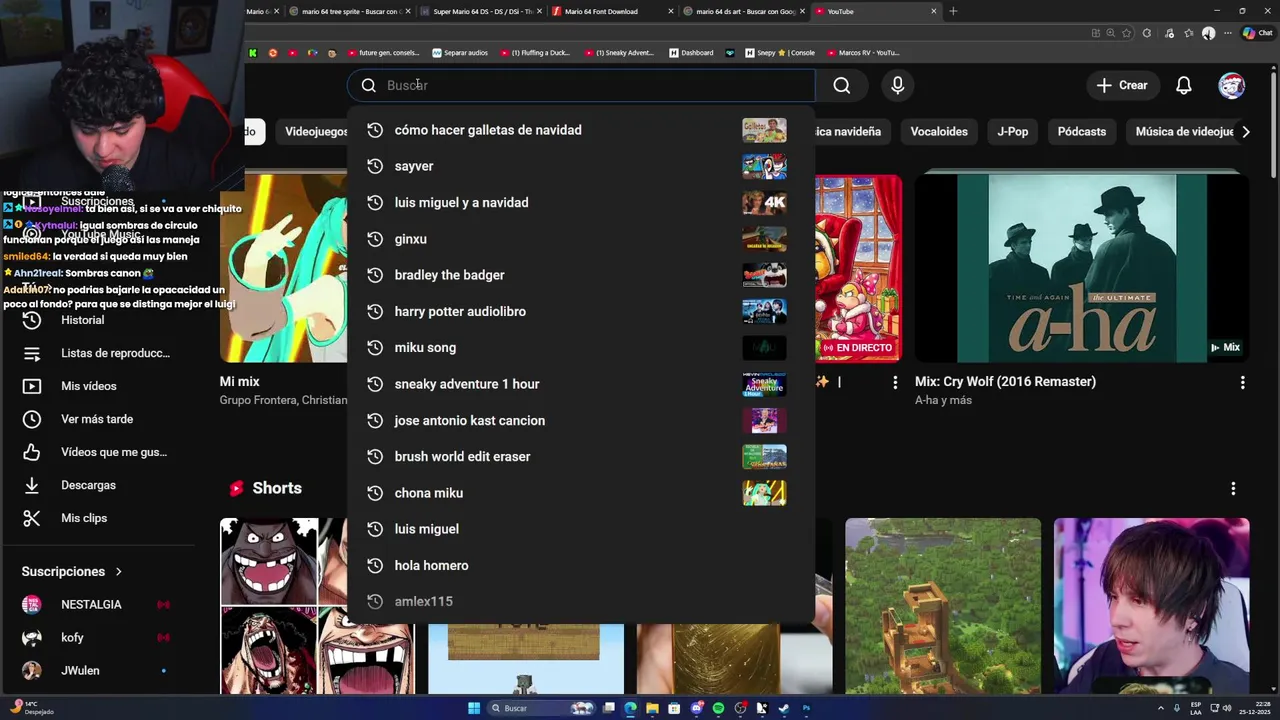
Task: Select the Vocaloides filter chip
Action: click(939, 131)
